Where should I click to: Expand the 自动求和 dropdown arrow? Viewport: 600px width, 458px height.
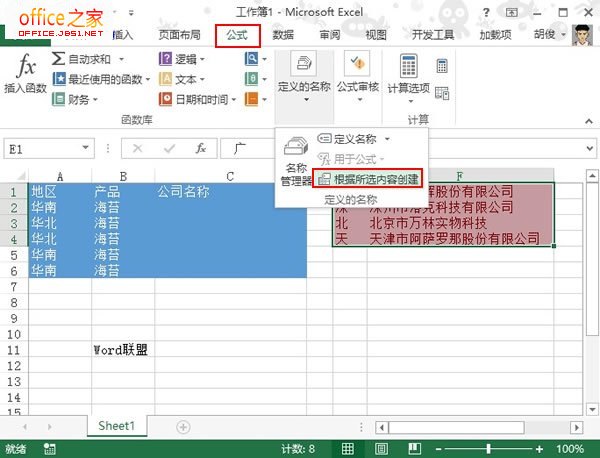(x=121, y=59)
